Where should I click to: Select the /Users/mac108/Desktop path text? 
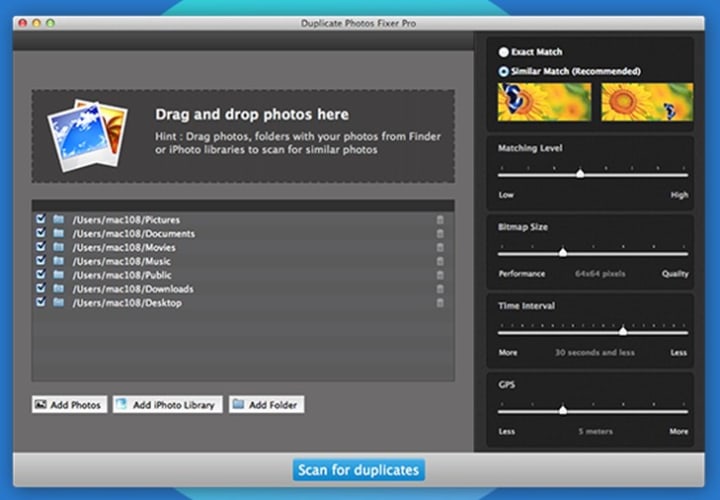pyautogui.click(x=127, y=303)
